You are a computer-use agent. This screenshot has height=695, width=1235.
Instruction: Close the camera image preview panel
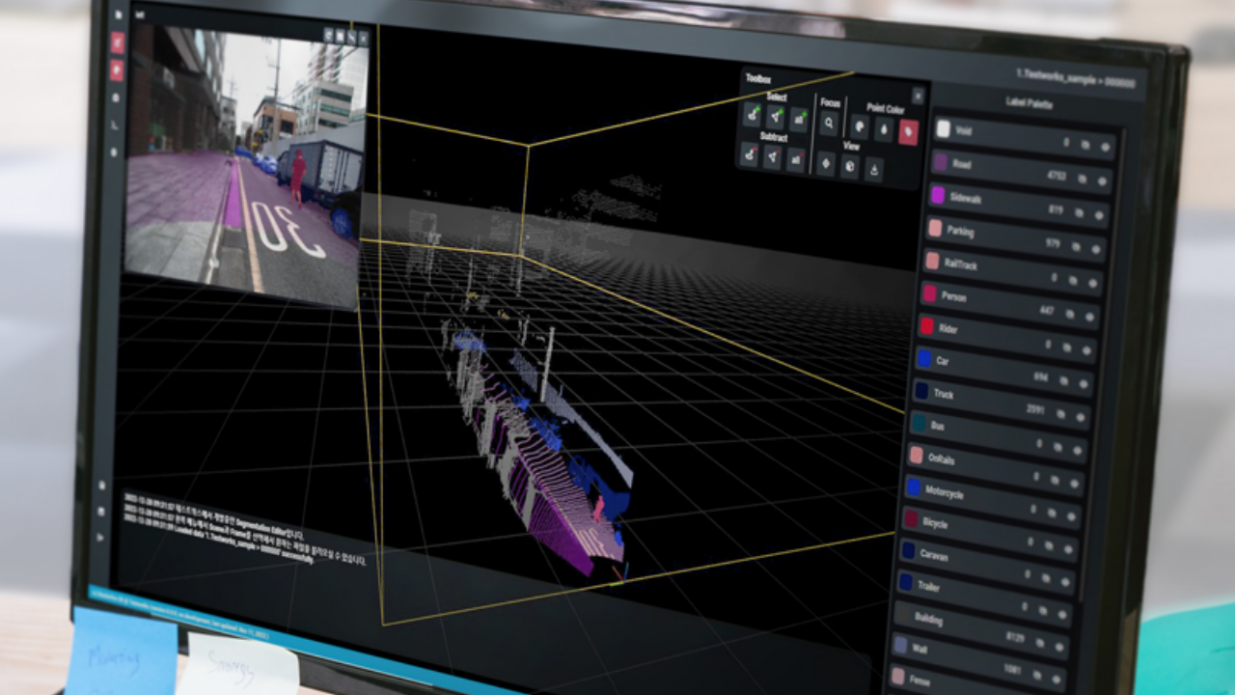point(363,38)
